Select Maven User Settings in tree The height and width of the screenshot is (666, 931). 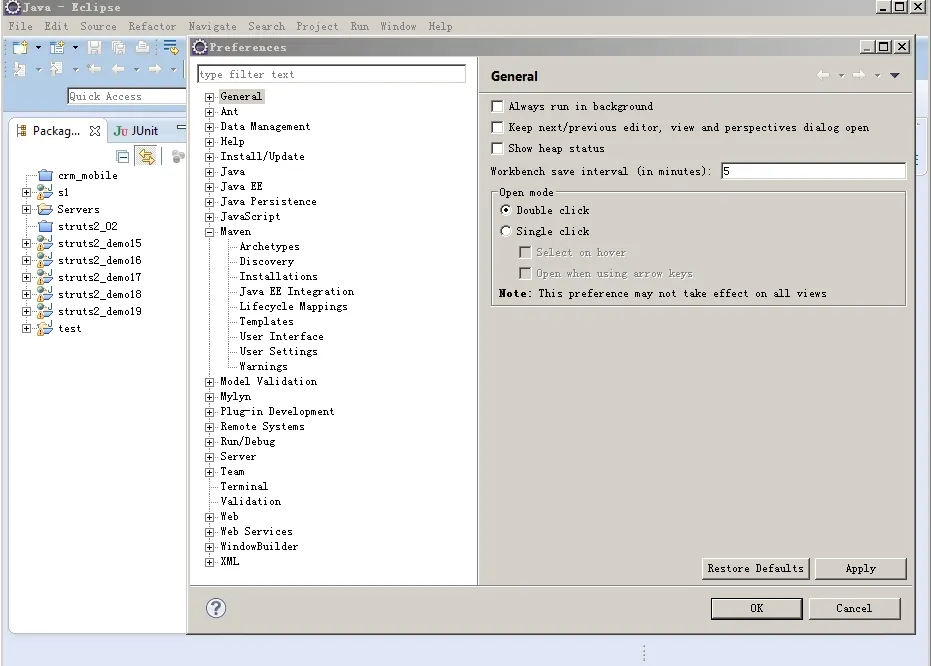click(278, 351)
